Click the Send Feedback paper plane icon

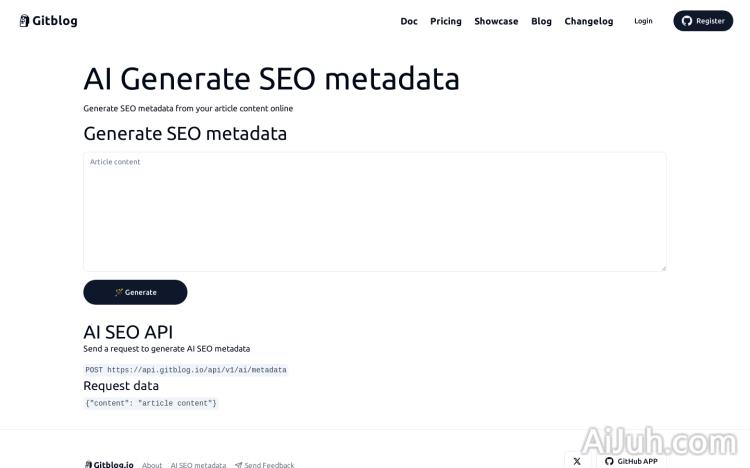pyautogui.click(x=239, y=465)
